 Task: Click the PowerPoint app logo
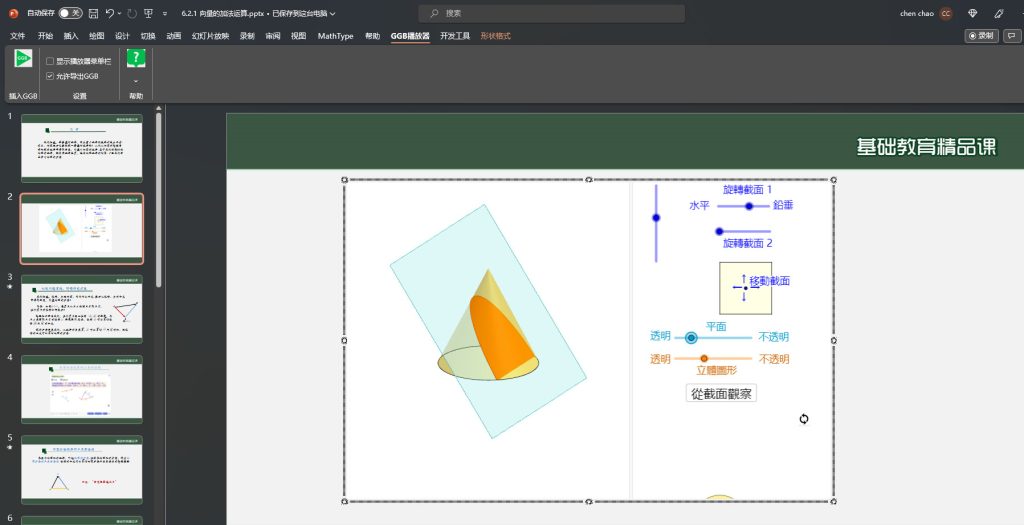tap(13, 13)
